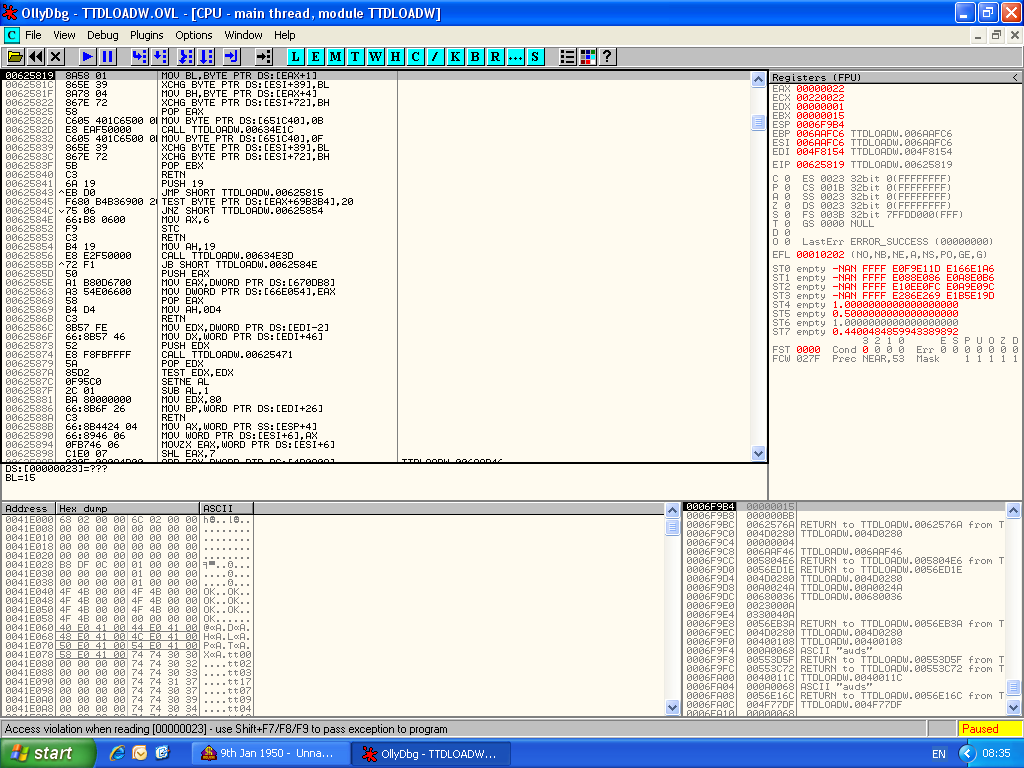Click the Trace over toolbar icon
Viewport: 1024px width, 768px height.
[206, 57]
